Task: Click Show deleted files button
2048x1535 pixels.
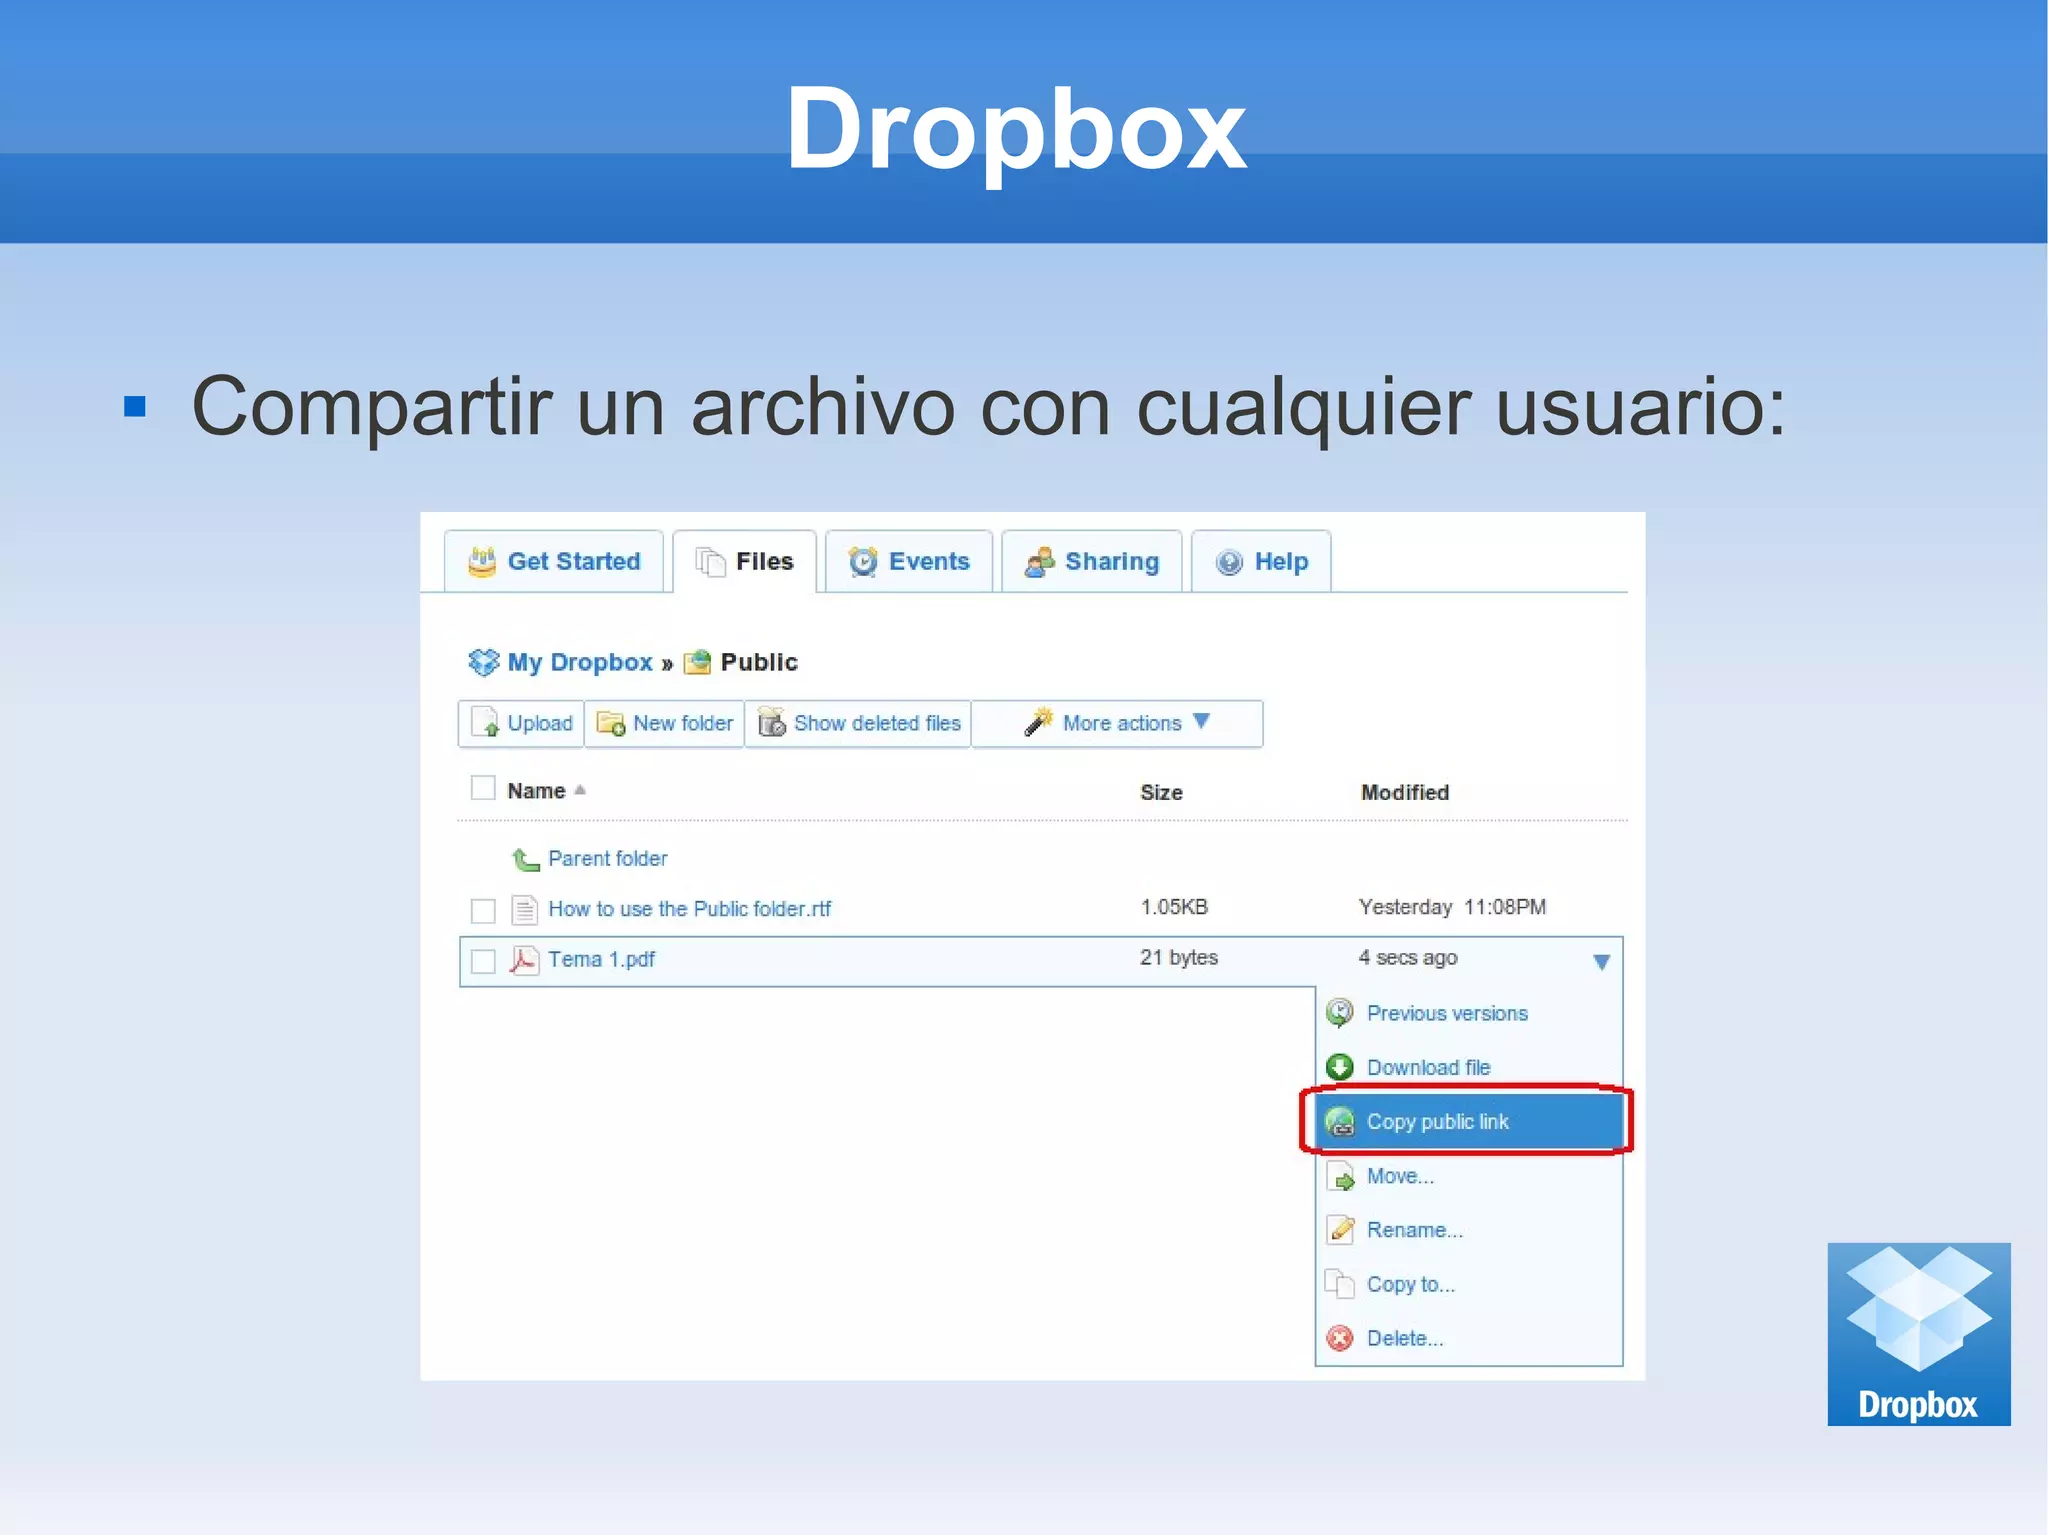Action: pyautogui.click(x=858, y=723)
